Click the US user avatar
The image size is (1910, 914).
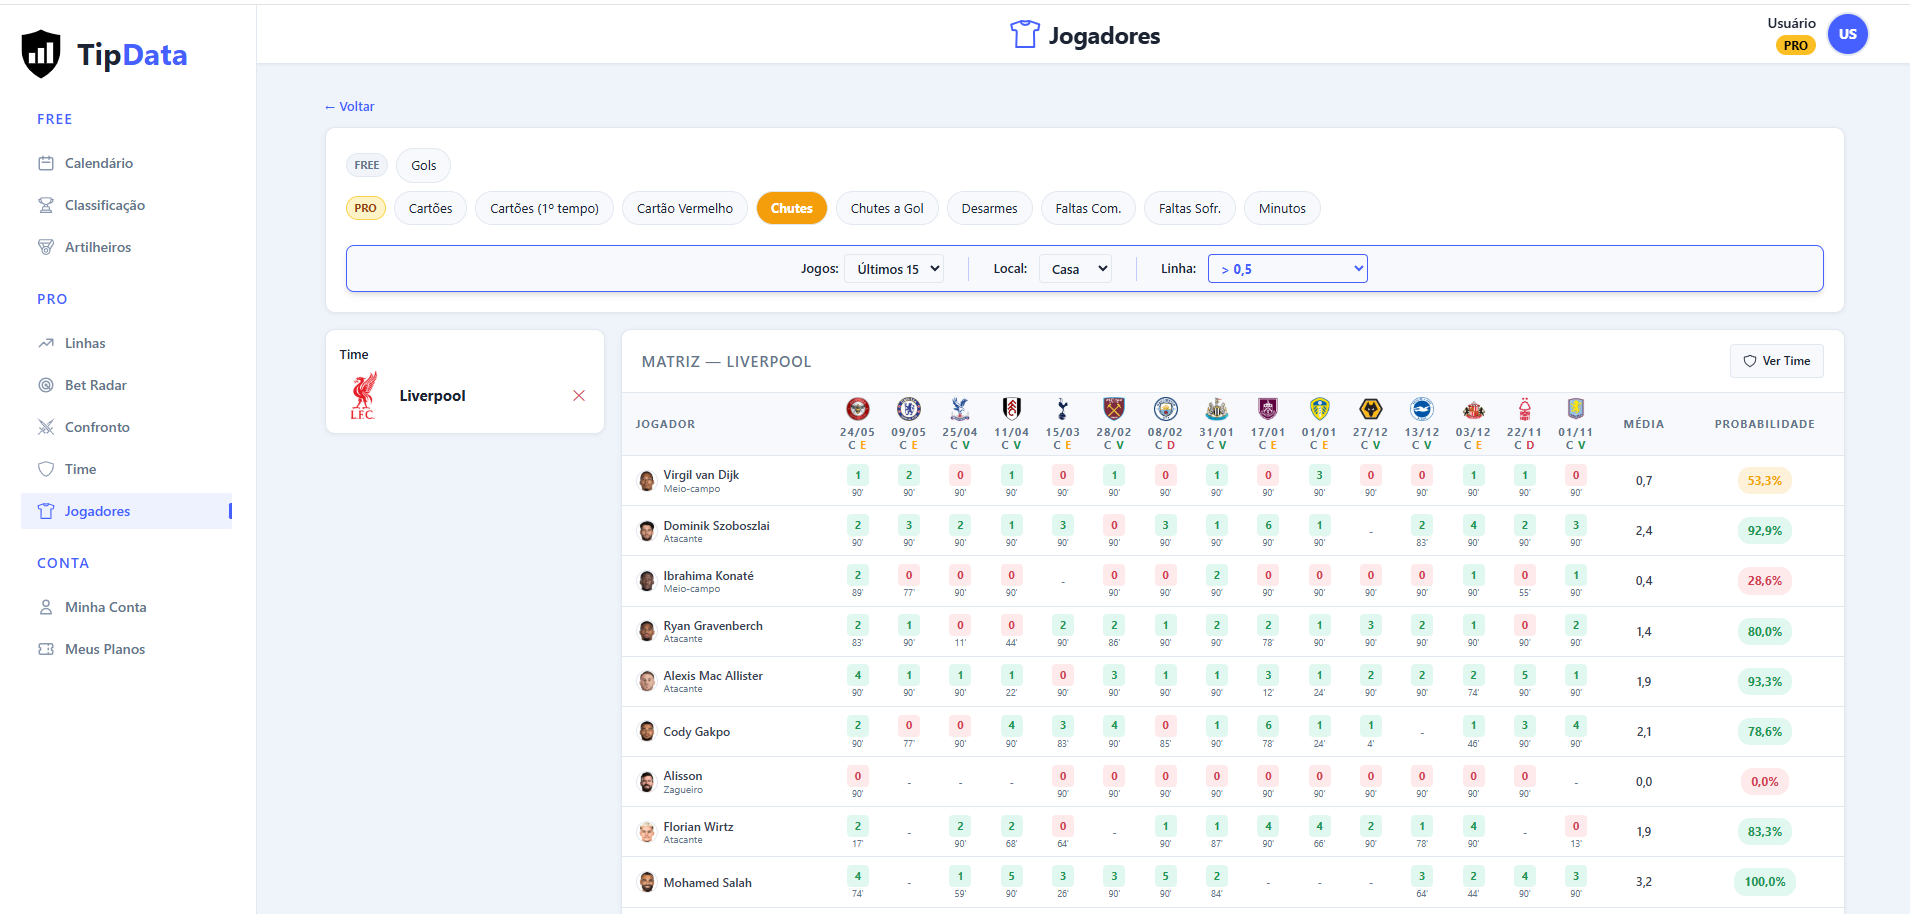pyautogui.click(x=1847, y=34)
